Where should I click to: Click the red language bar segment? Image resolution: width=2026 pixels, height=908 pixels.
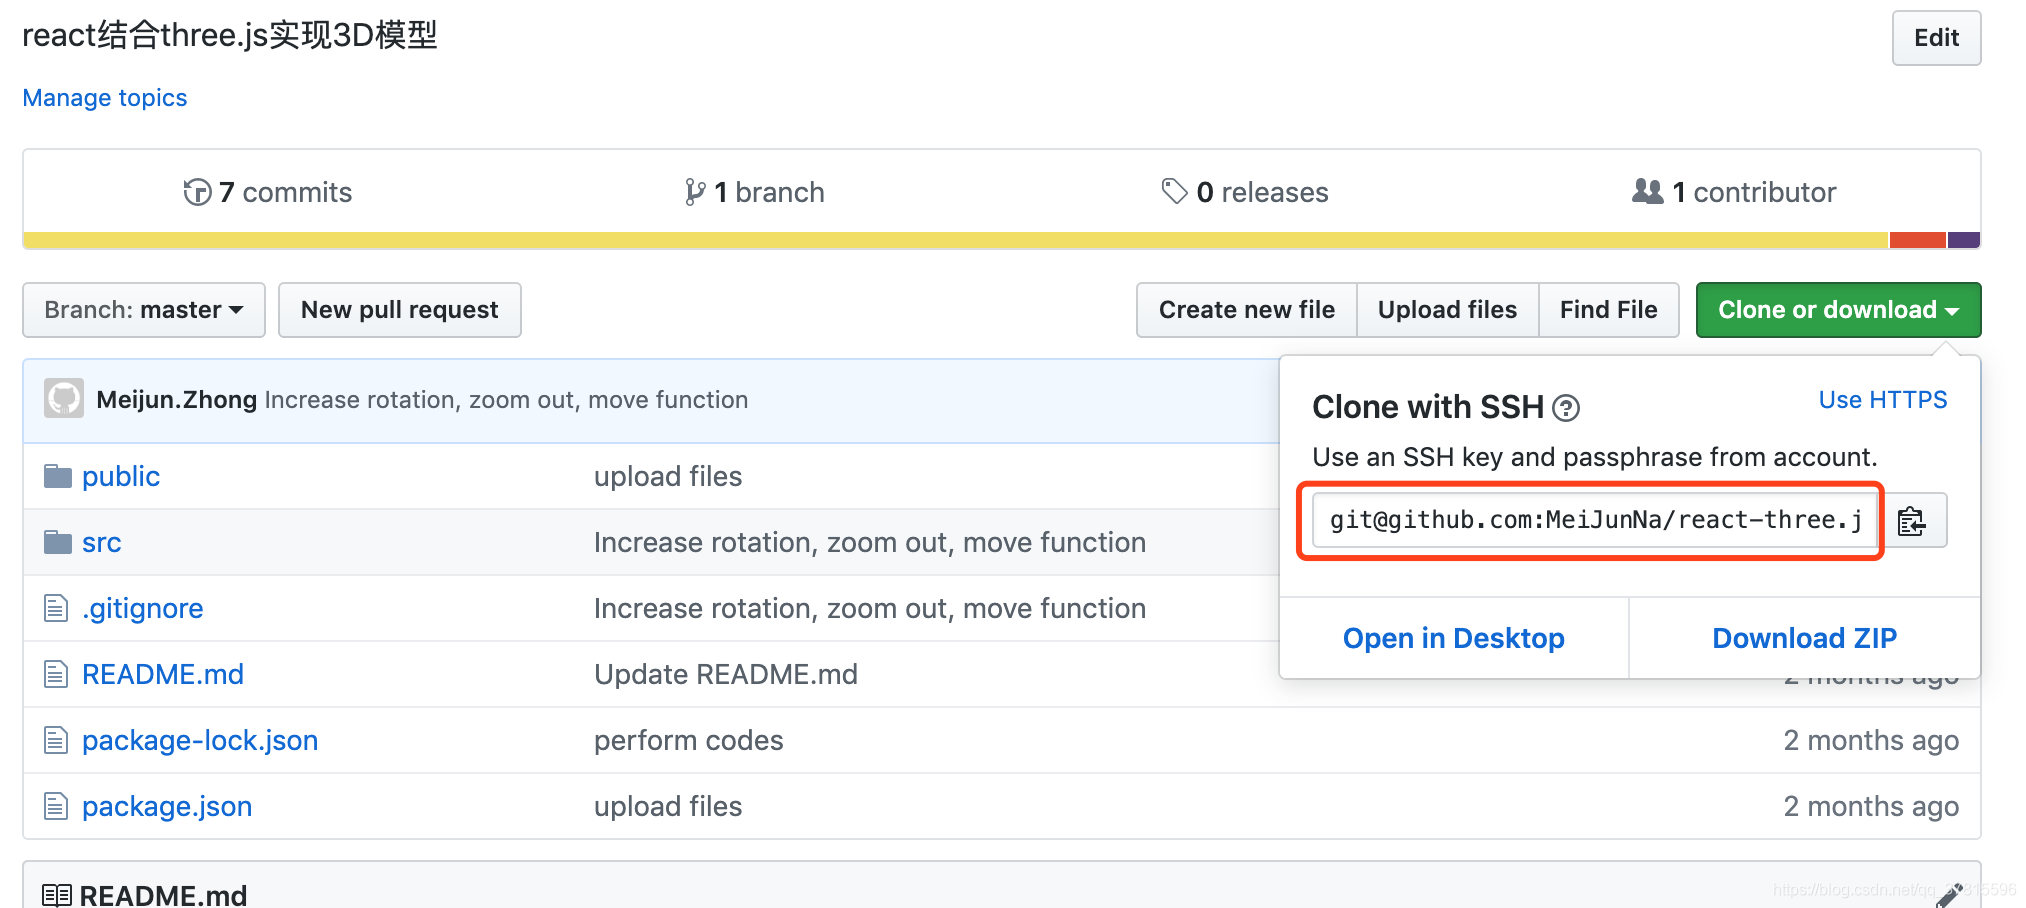coord(1917,240)
